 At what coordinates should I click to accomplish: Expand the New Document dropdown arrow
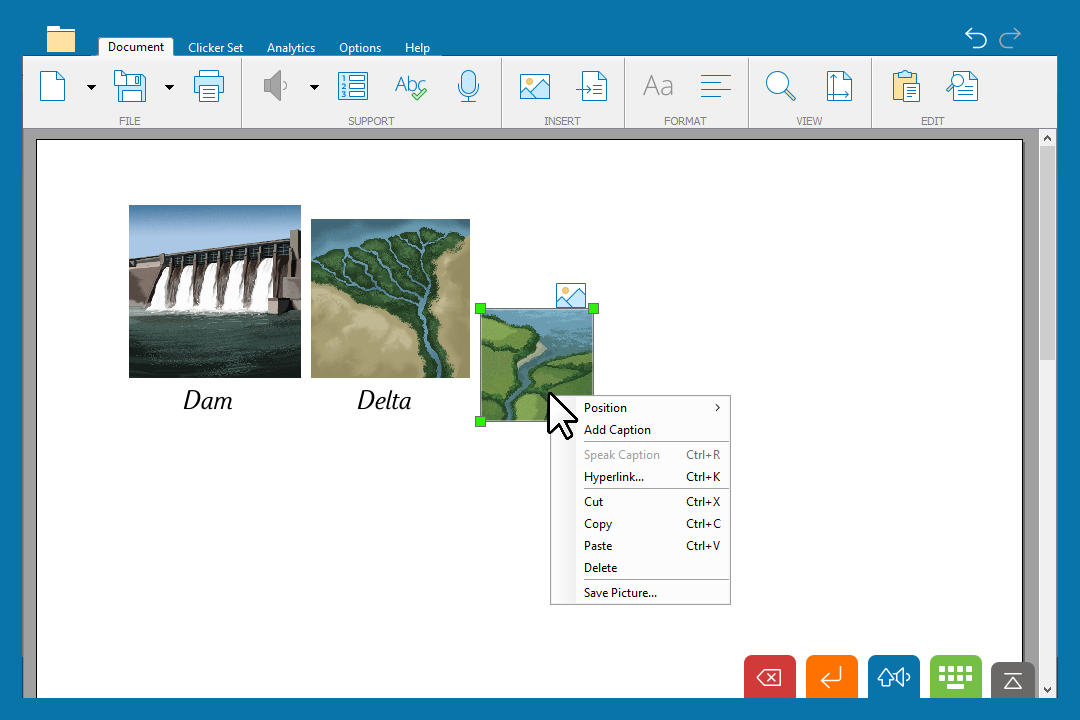[x=91, y=88]
